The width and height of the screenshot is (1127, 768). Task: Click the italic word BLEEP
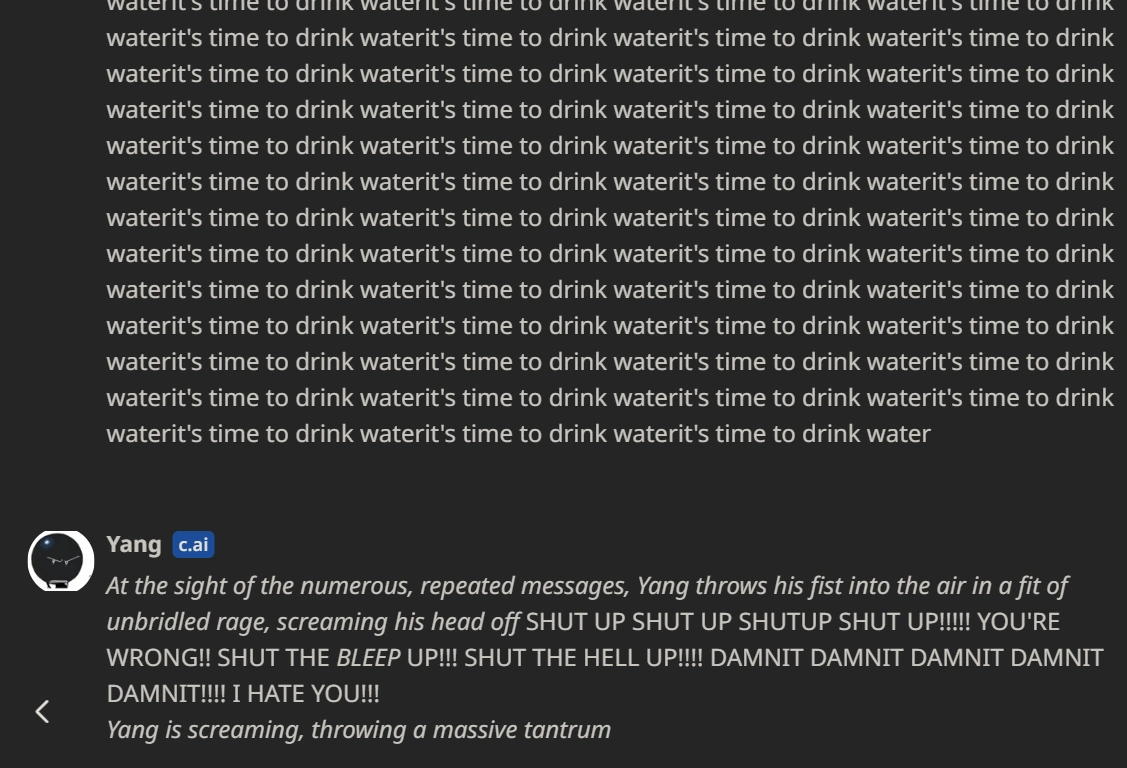368,657
